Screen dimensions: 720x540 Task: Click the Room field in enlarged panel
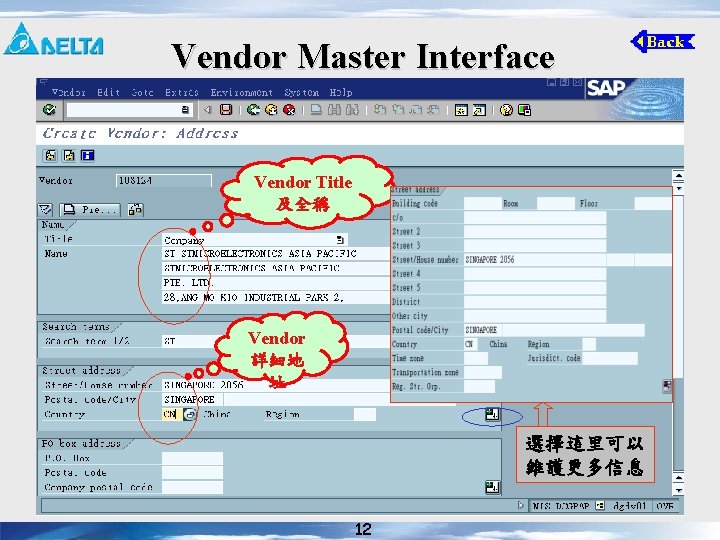[556, 203]
